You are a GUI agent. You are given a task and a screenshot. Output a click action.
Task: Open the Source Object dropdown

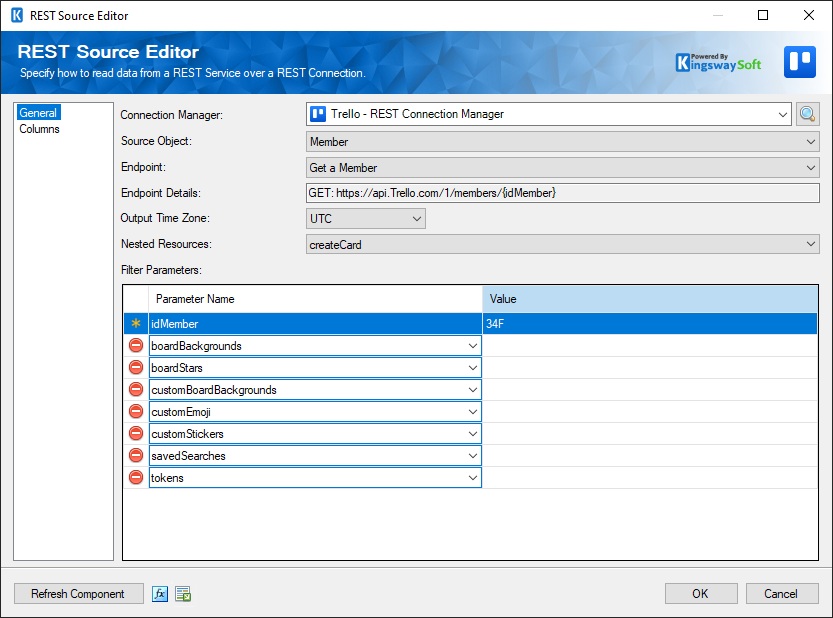(x=811, y=142)
